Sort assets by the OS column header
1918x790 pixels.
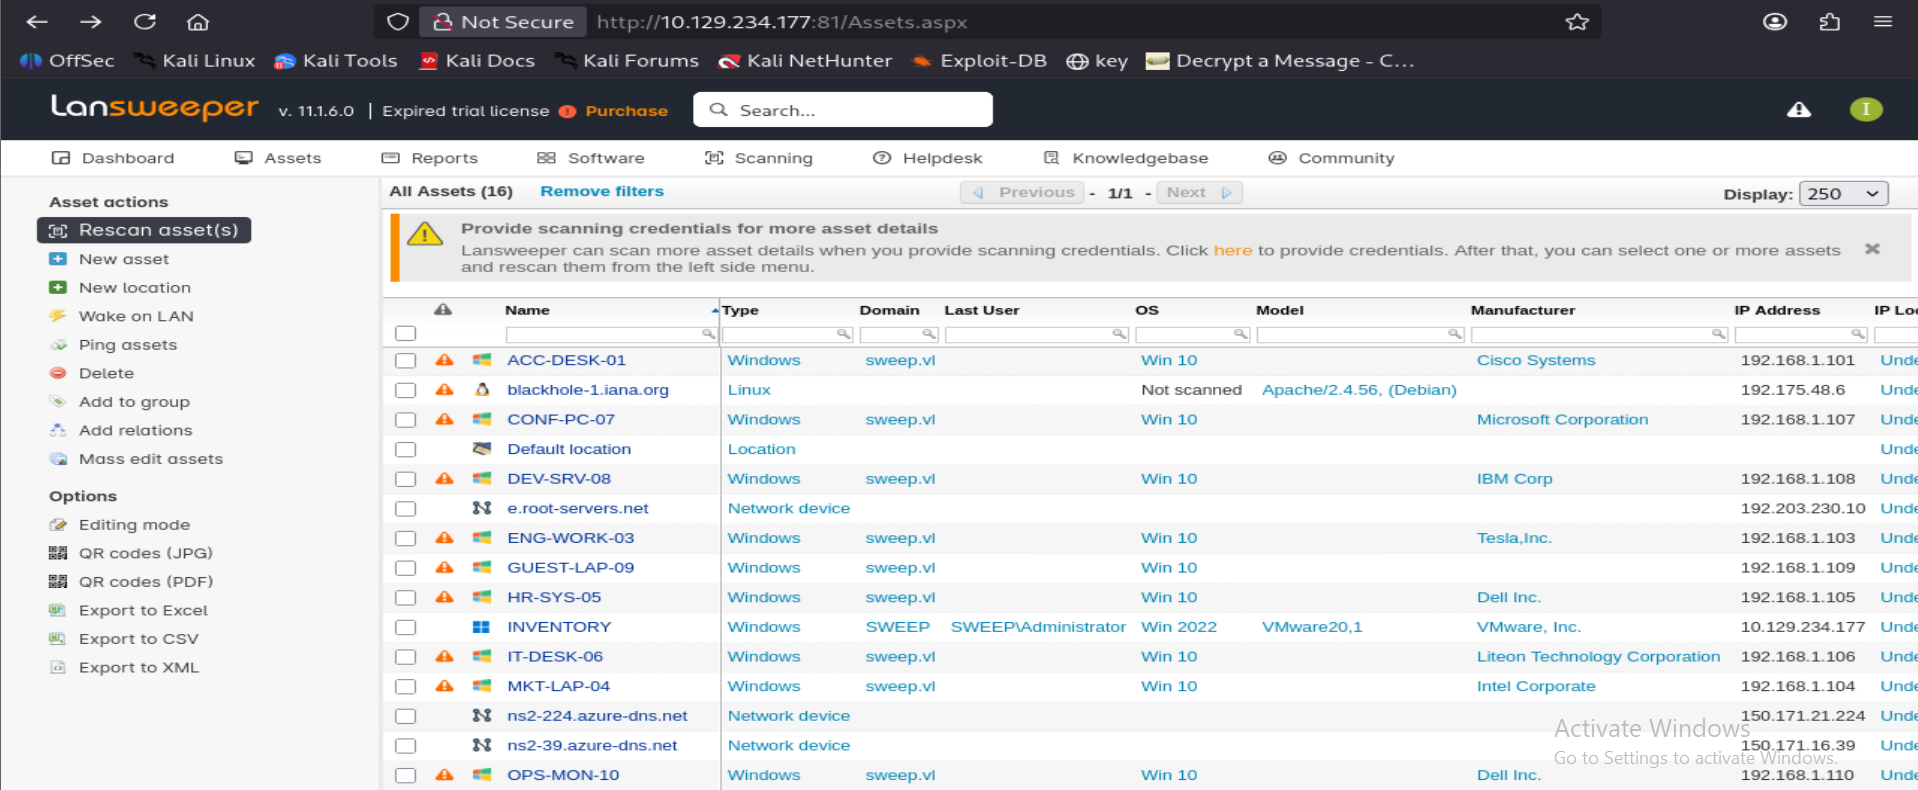coord(1147,310)
